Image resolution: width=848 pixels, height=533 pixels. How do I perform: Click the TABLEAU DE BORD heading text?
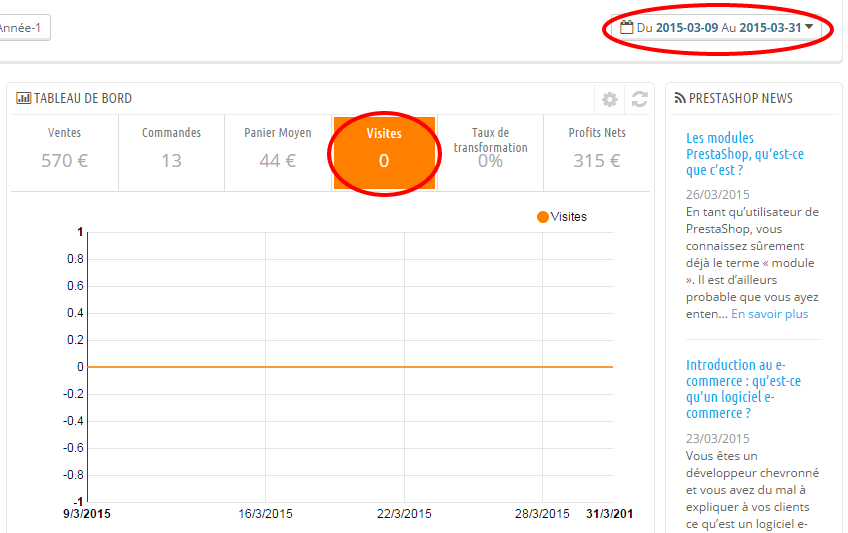pos(83,98)
